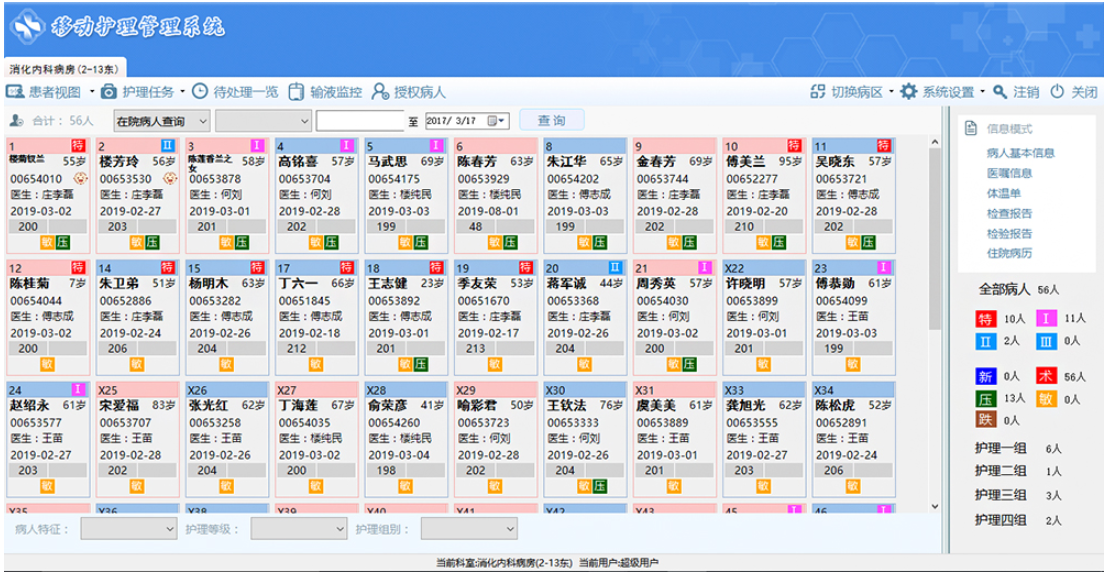Open 患者视图 patient view icon
The width and height of the screenshot is (1107, 578).
15,92
